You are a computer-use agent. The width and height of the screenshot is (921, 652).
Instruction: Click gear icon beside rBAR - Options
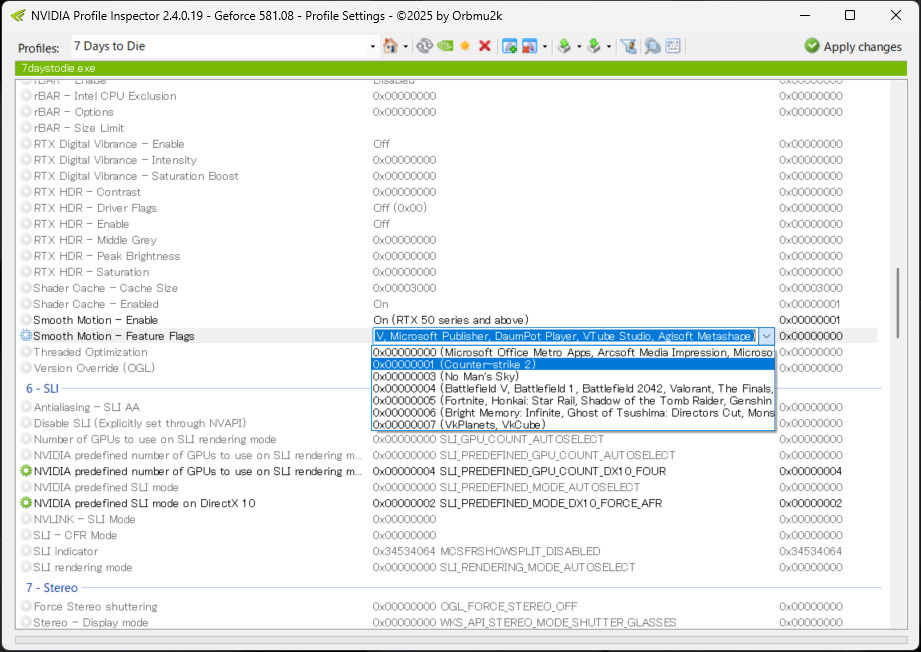[26, 112]
